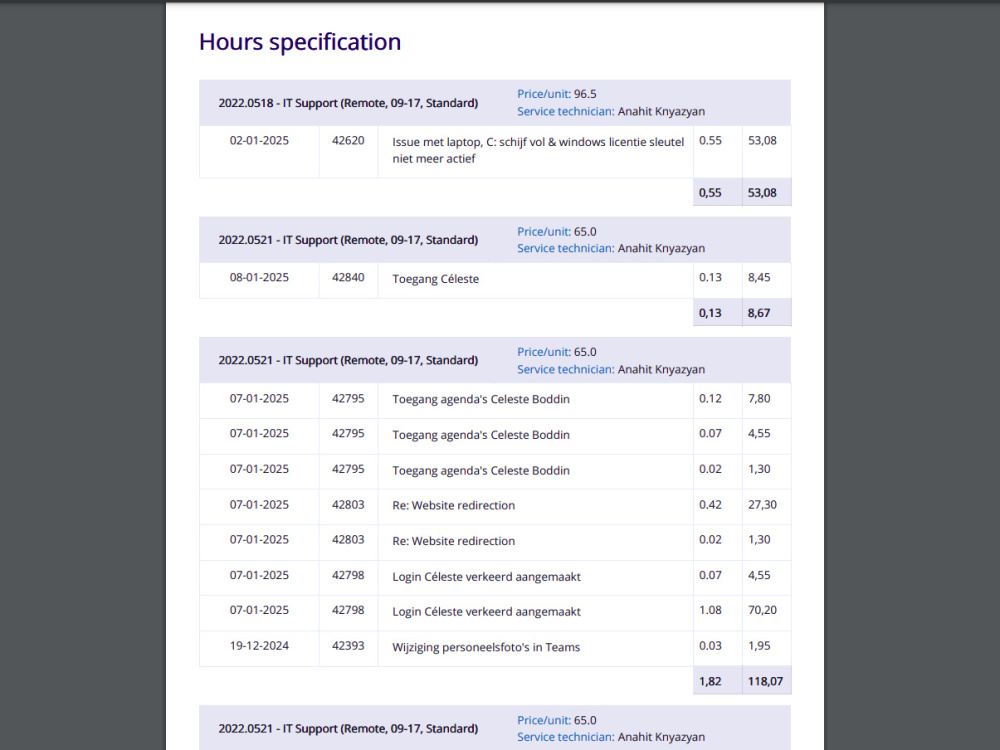Click the bold subtotal hours 0,13
This screenshot has width=1000, height=750.
710,313
